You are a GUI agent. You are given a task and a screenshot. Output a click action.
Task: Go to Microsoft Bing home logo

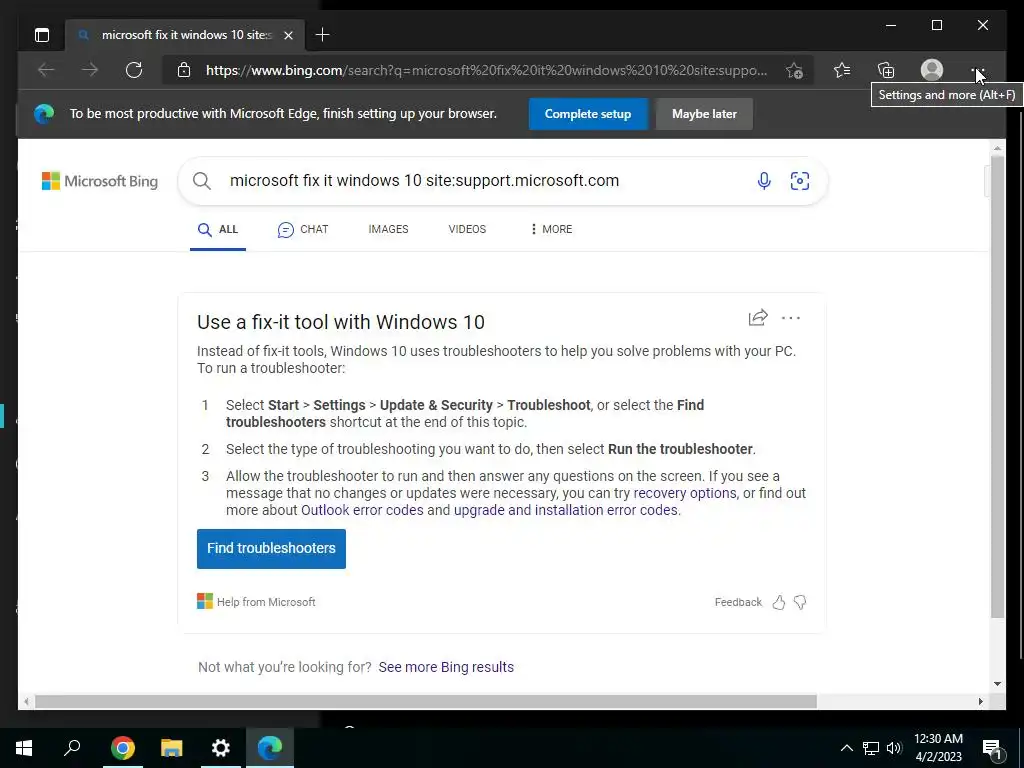point(100,181)
